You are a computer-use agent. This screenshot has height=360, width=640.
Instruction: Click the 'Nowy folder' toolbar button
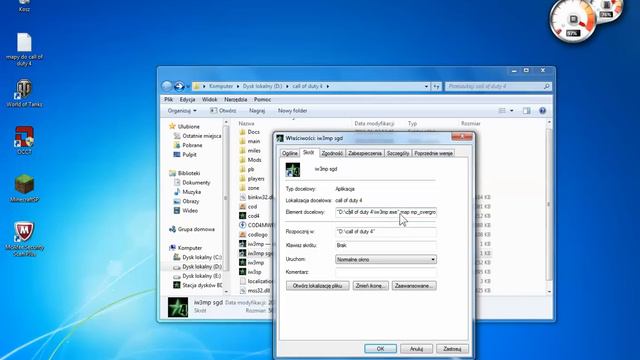pos(292,111)
